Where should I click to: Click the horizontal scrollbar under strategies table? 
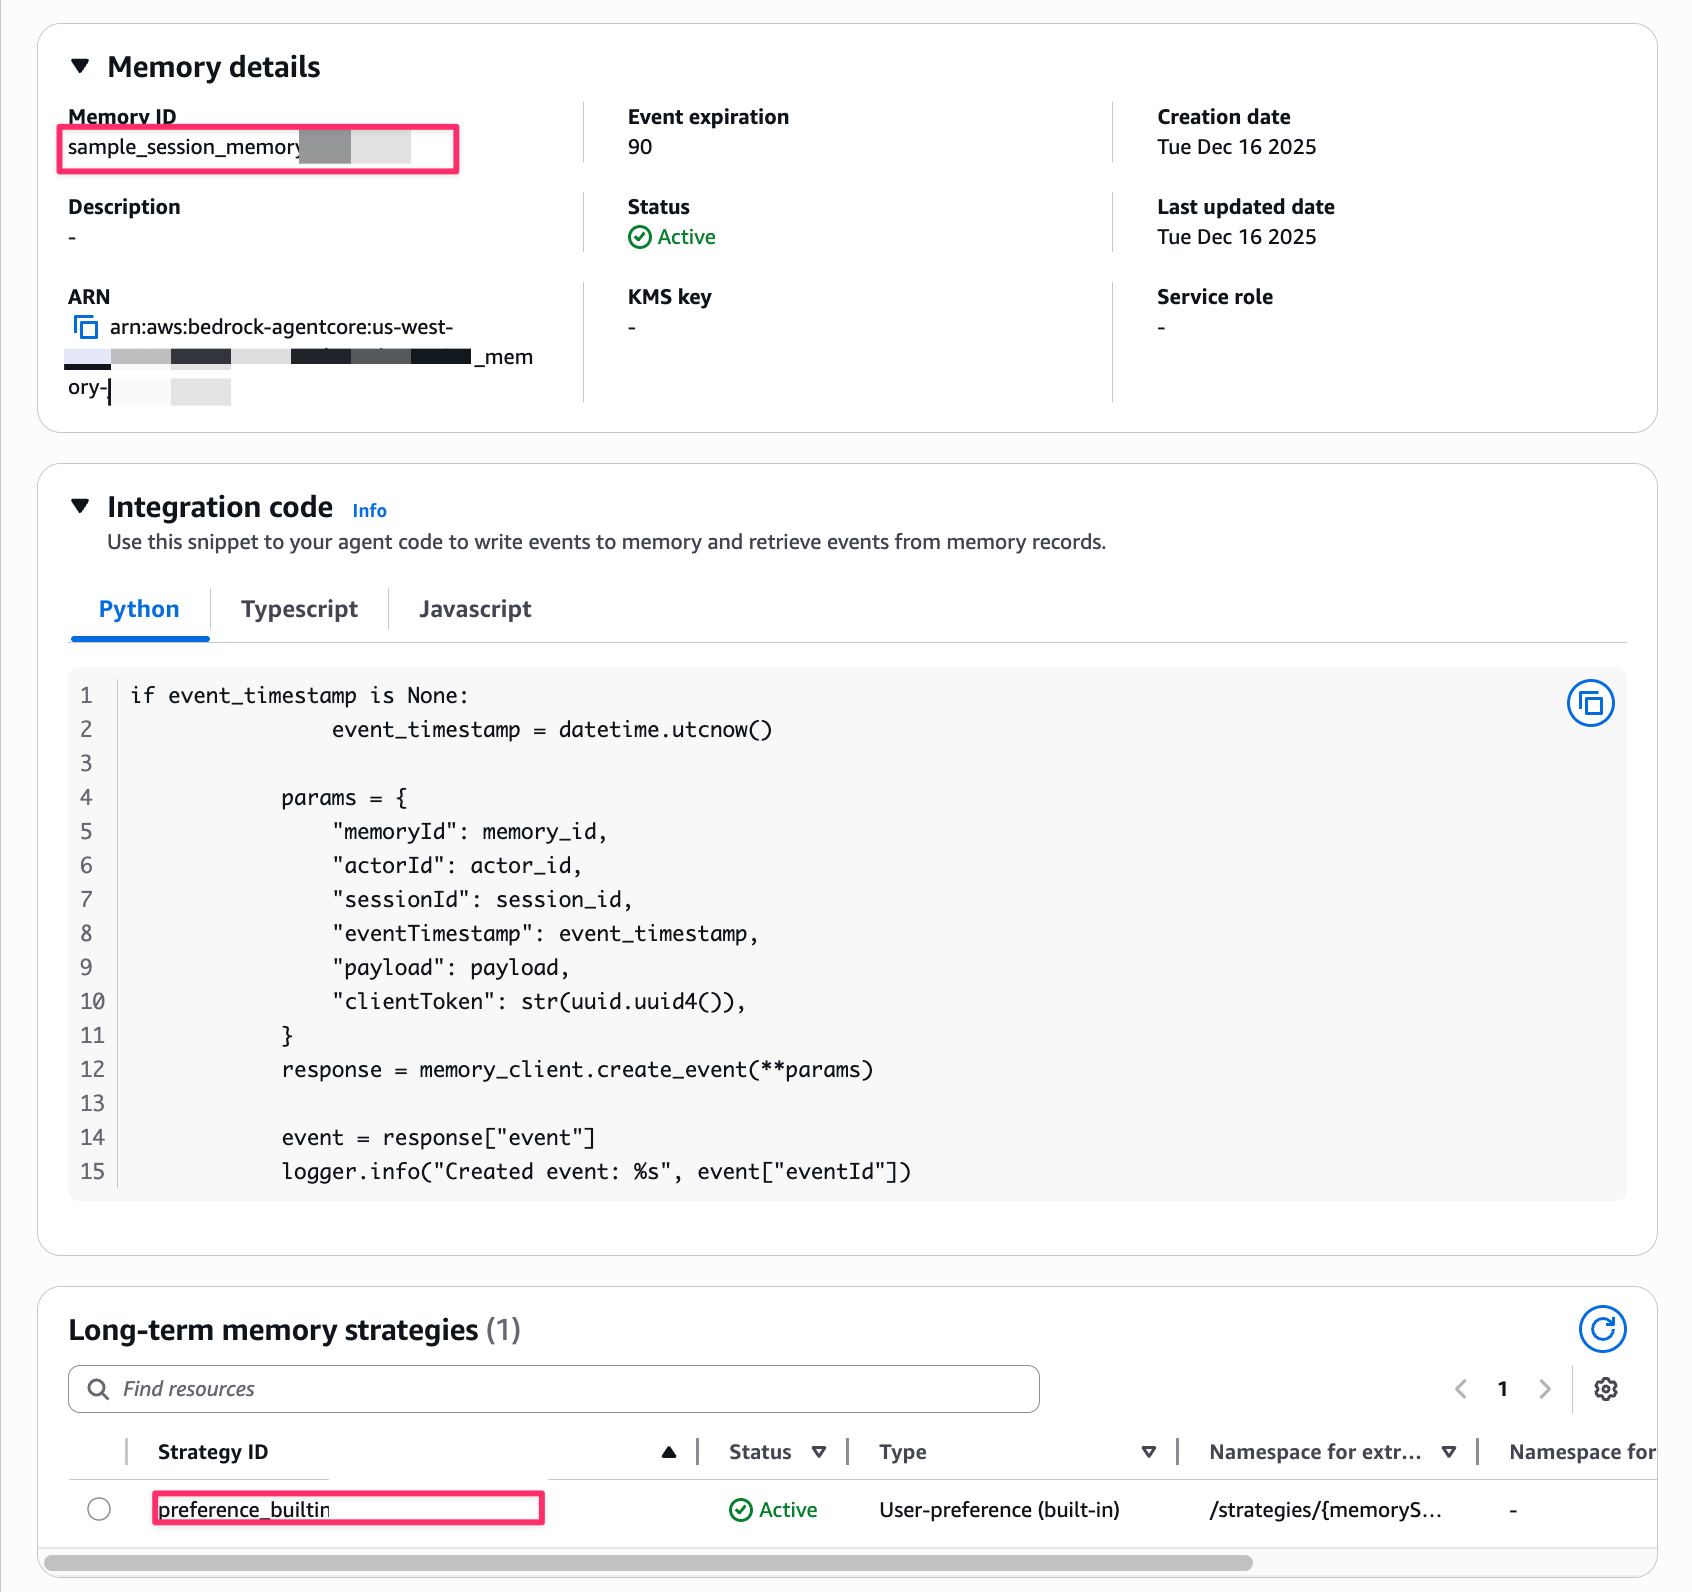(648, 1563)
